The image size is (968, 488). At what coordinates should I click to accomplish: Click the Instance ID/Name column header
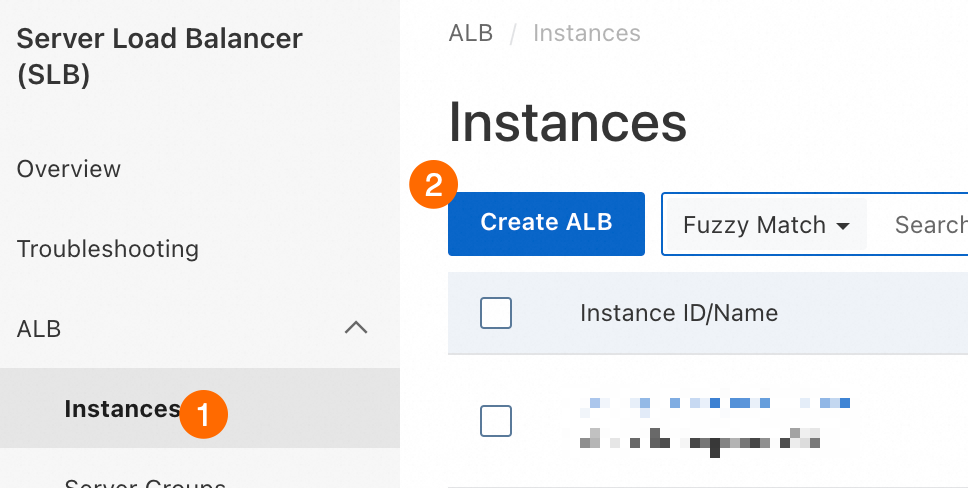(679, 313)
